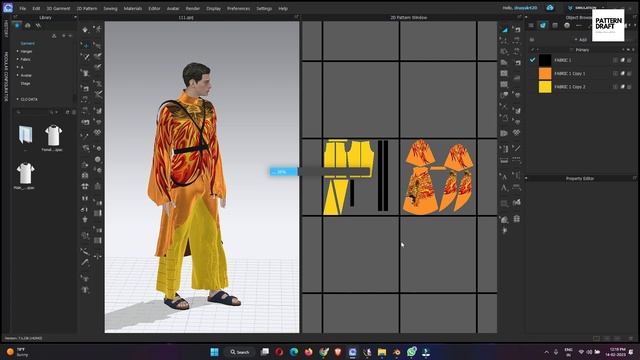Switch to the Scene list tab icon
Image resolution: width=640 pixels, height=360 pixels.
531,25
